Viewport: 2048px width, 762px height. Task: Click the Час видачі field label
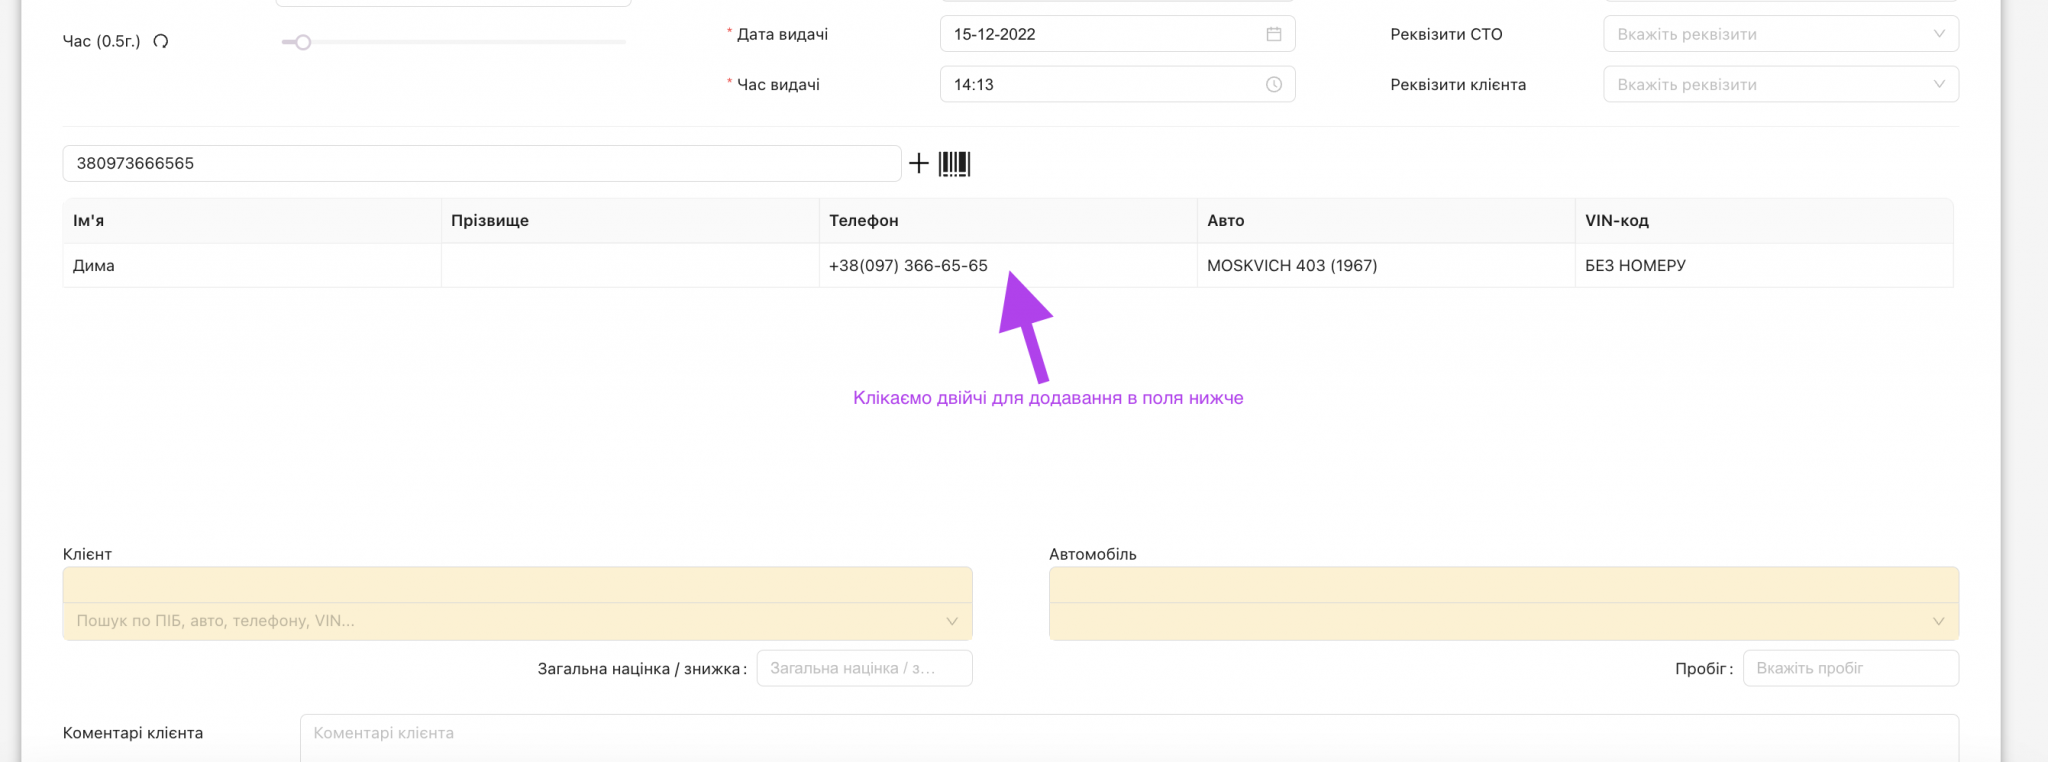point(778,85)
